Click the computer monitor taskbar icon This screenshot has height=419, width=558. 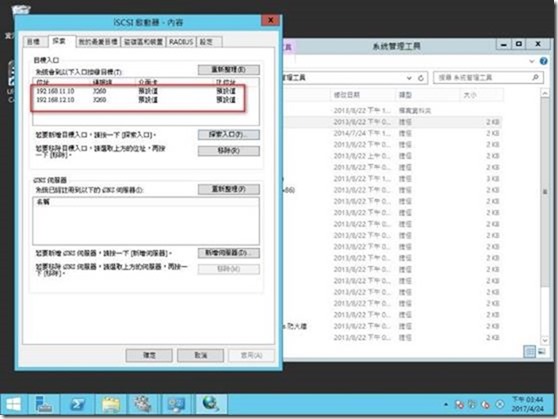click(176, 404)
